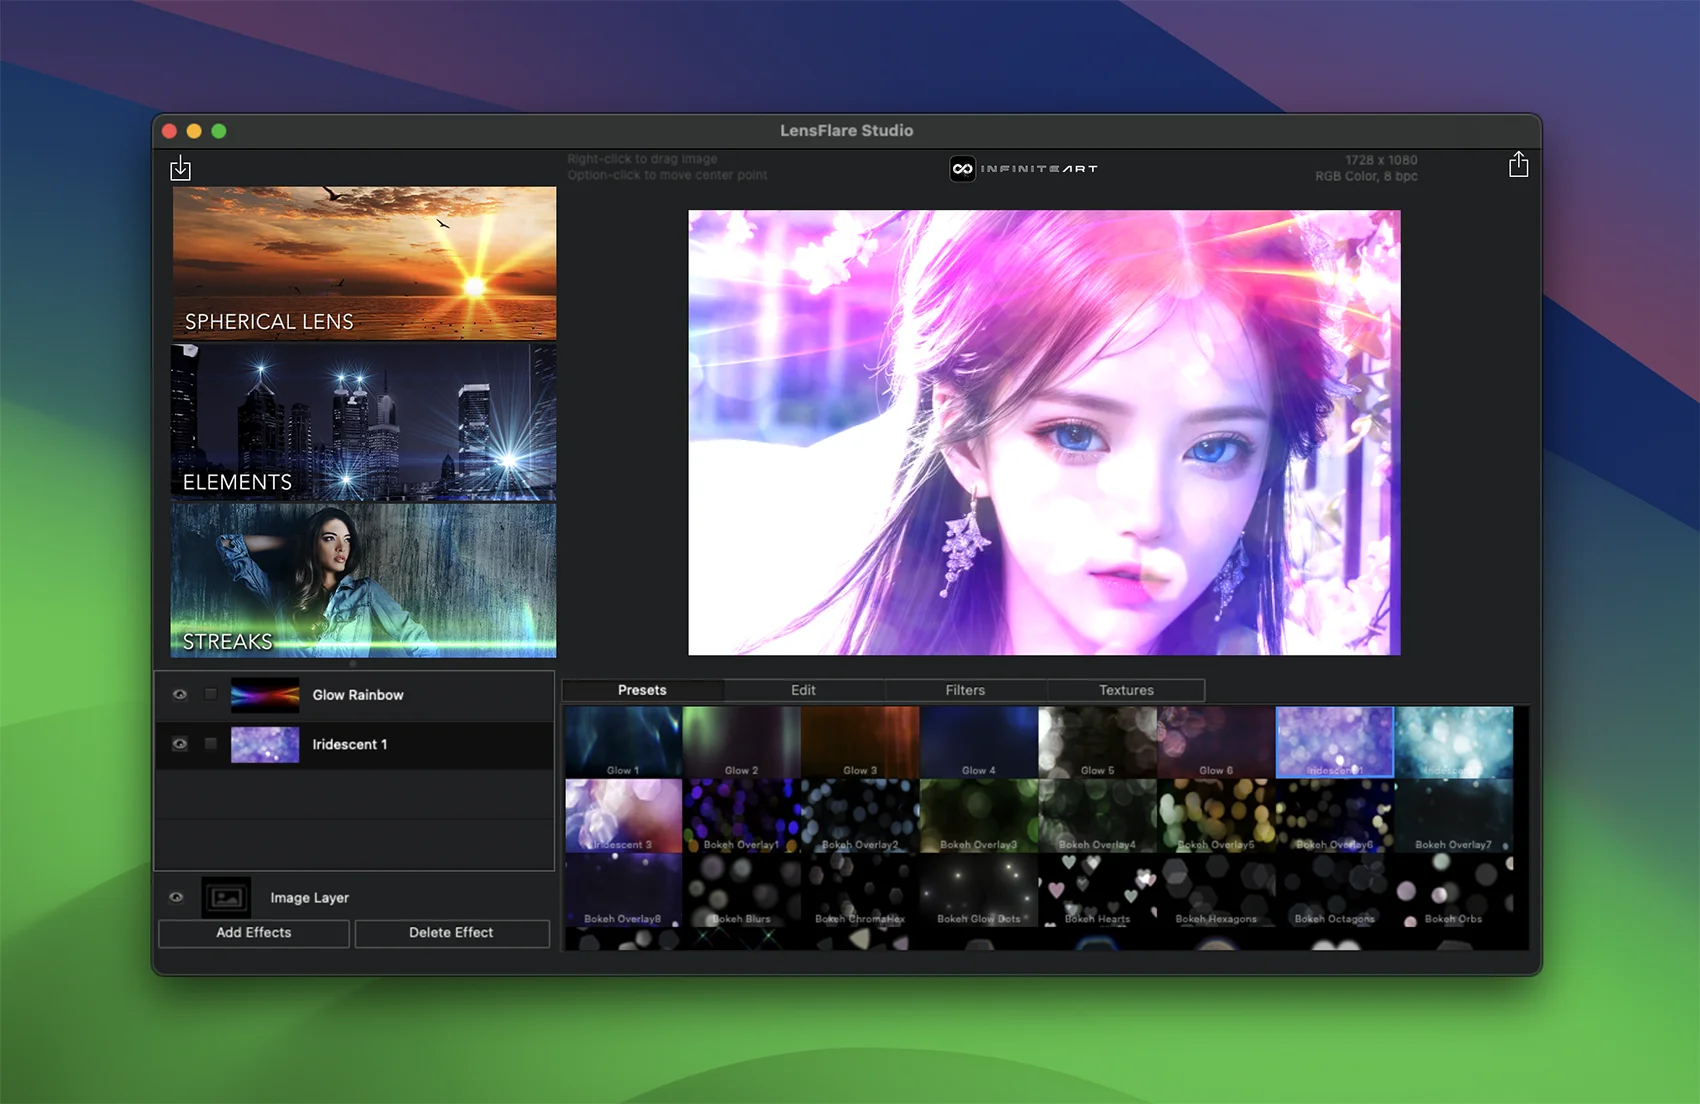Select the Image Layer label
The height and width of the screenshot is (1104, 1700).
coord(309,898)
